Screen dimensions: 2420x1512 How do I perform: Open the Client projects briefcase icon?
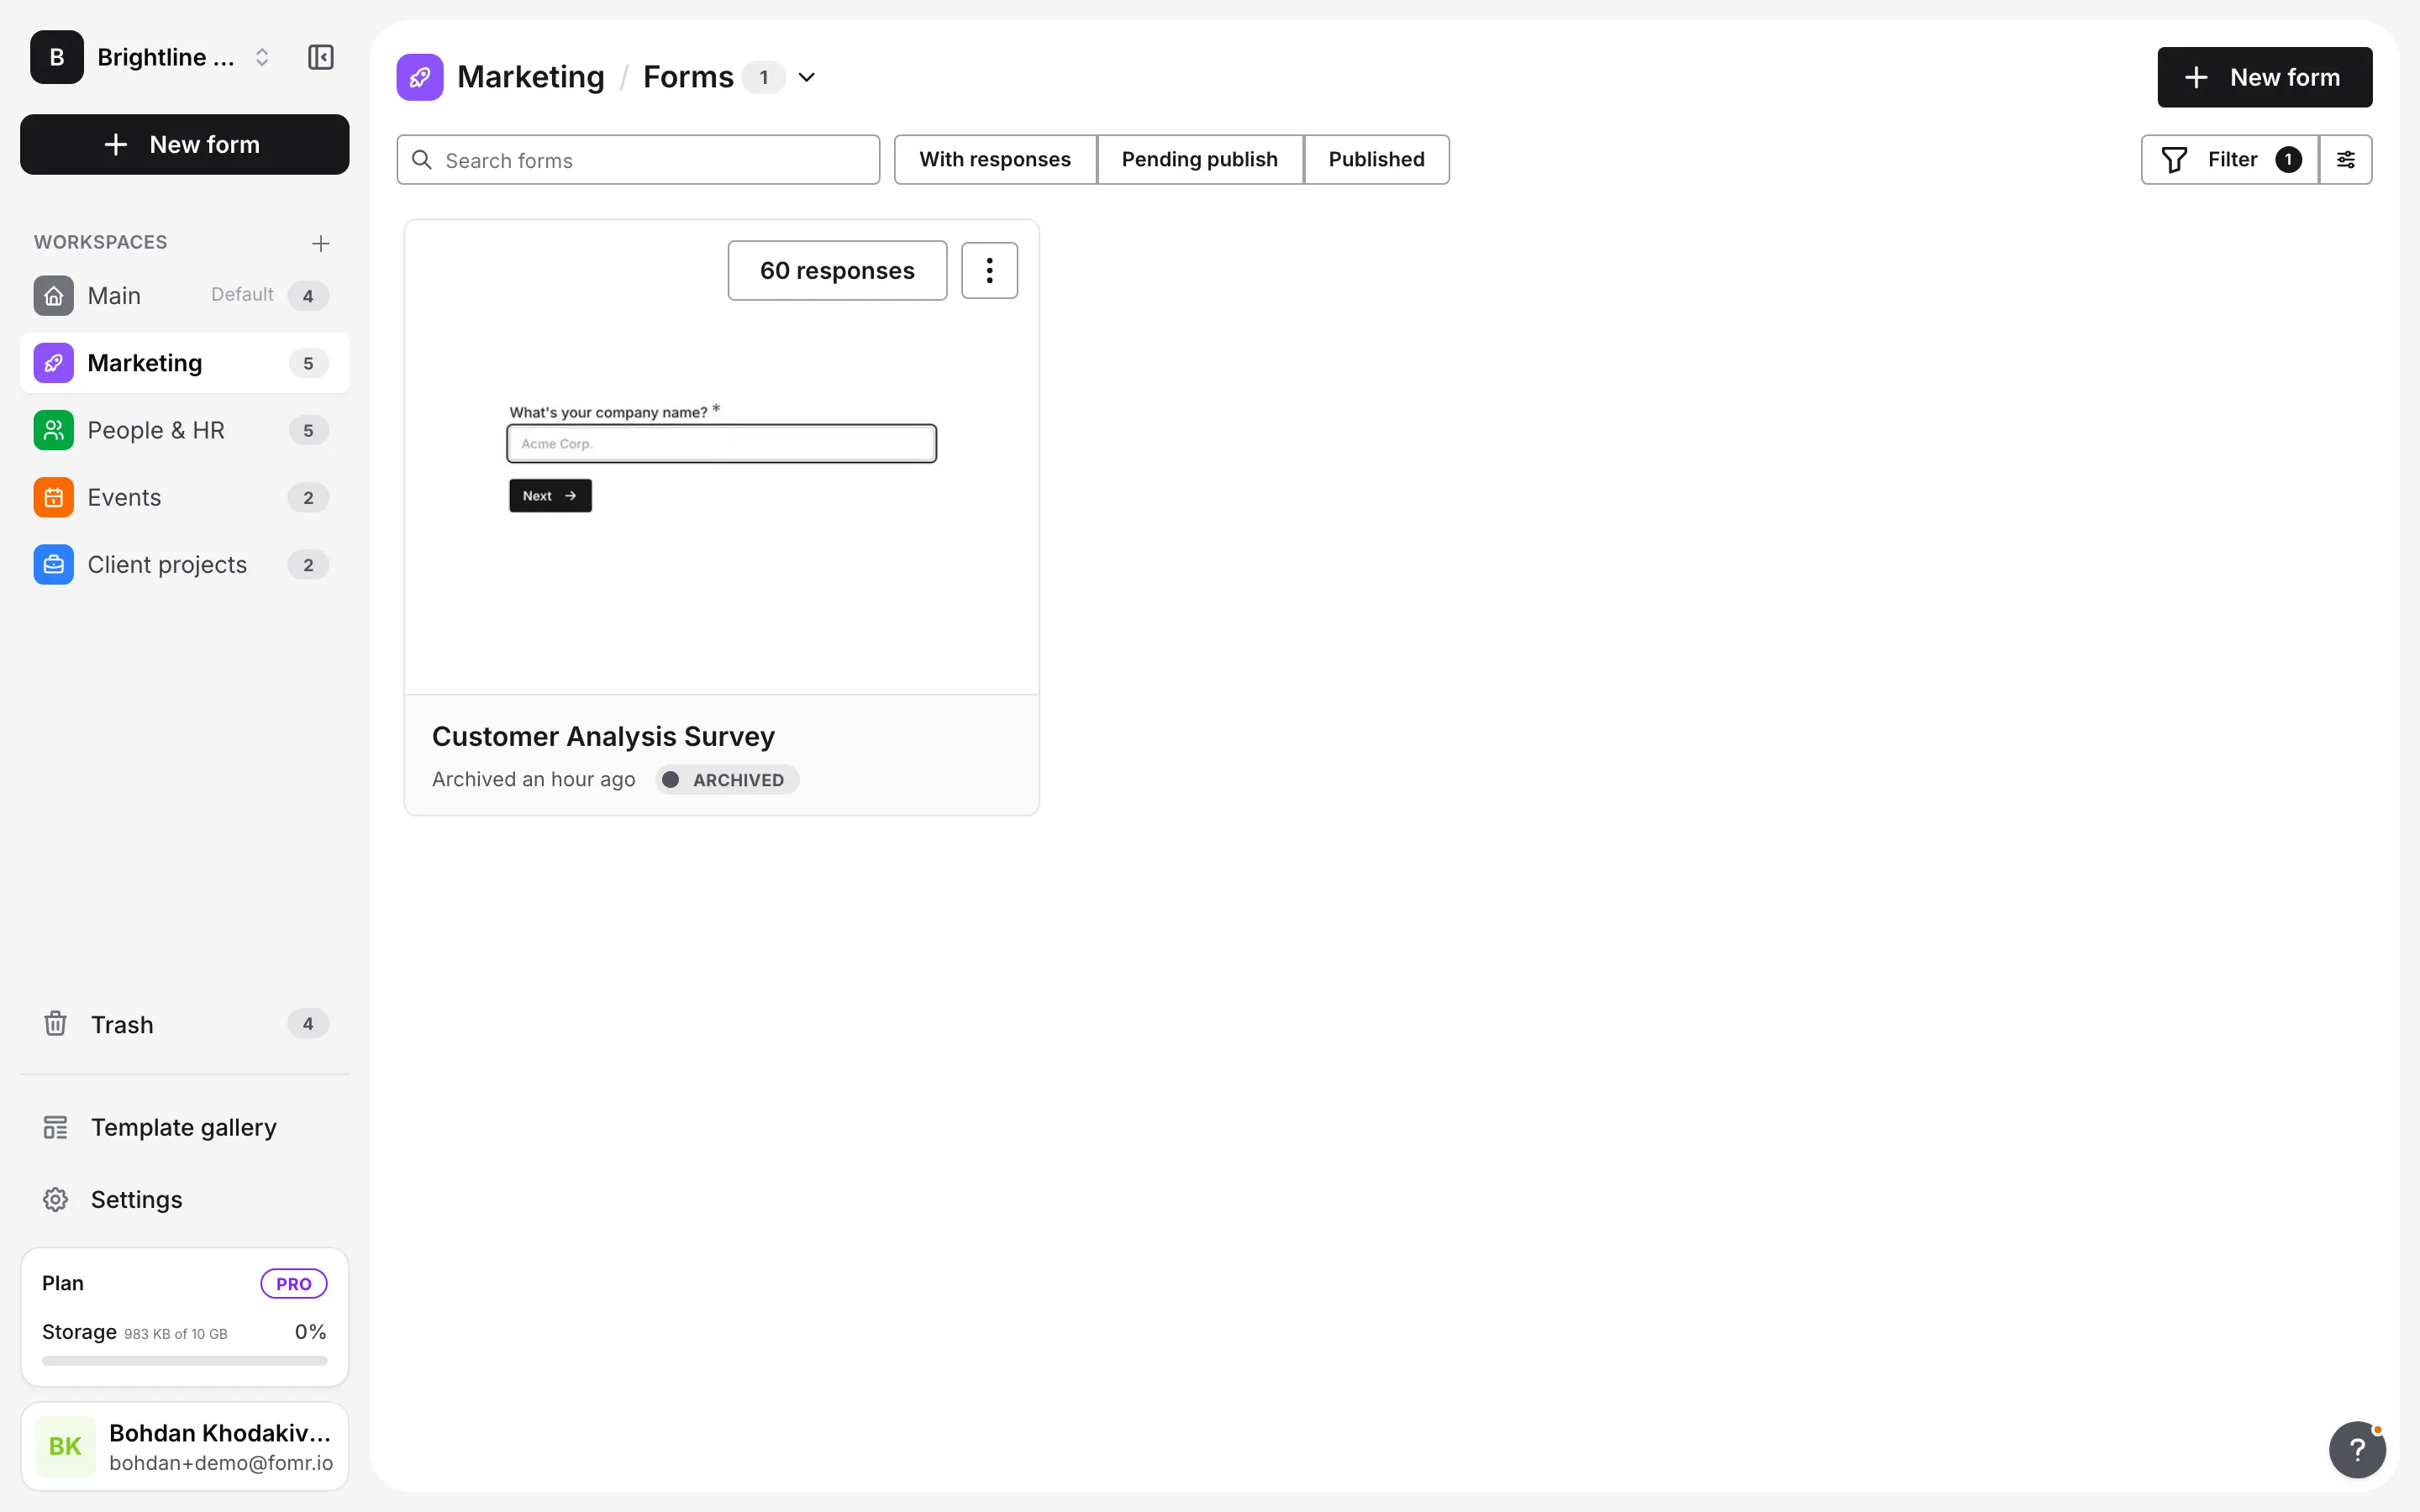click(x=54, y=564)
